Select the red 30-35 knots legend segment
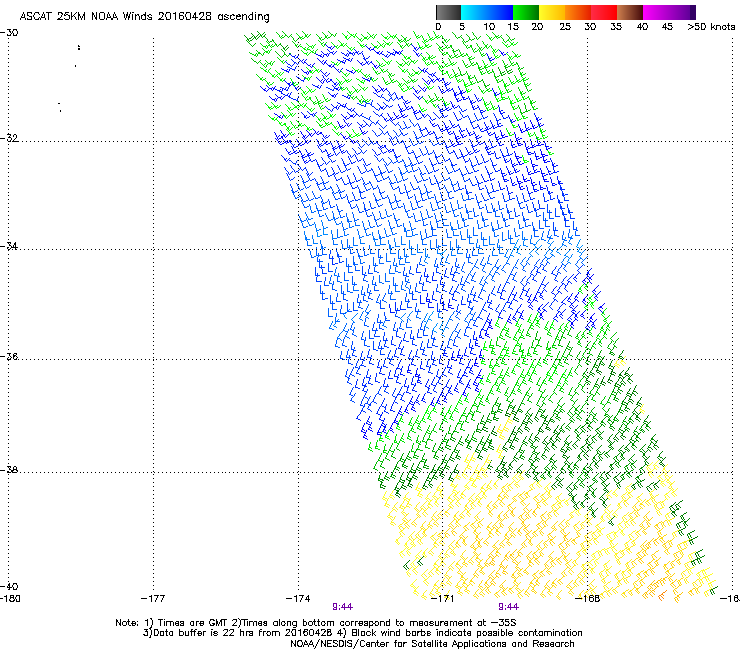740x650 pixels. click(604, 12)
